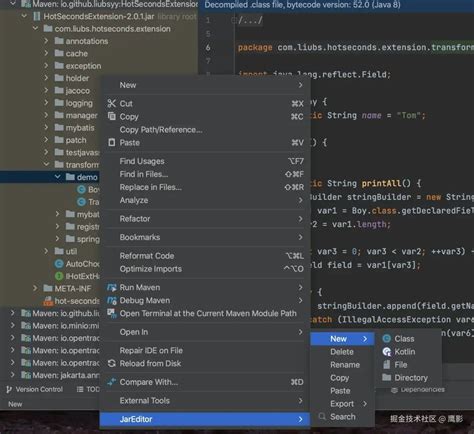Collapse the demo folder in tree
This screenshot has width=474, height=434.
tap(58, 177)
